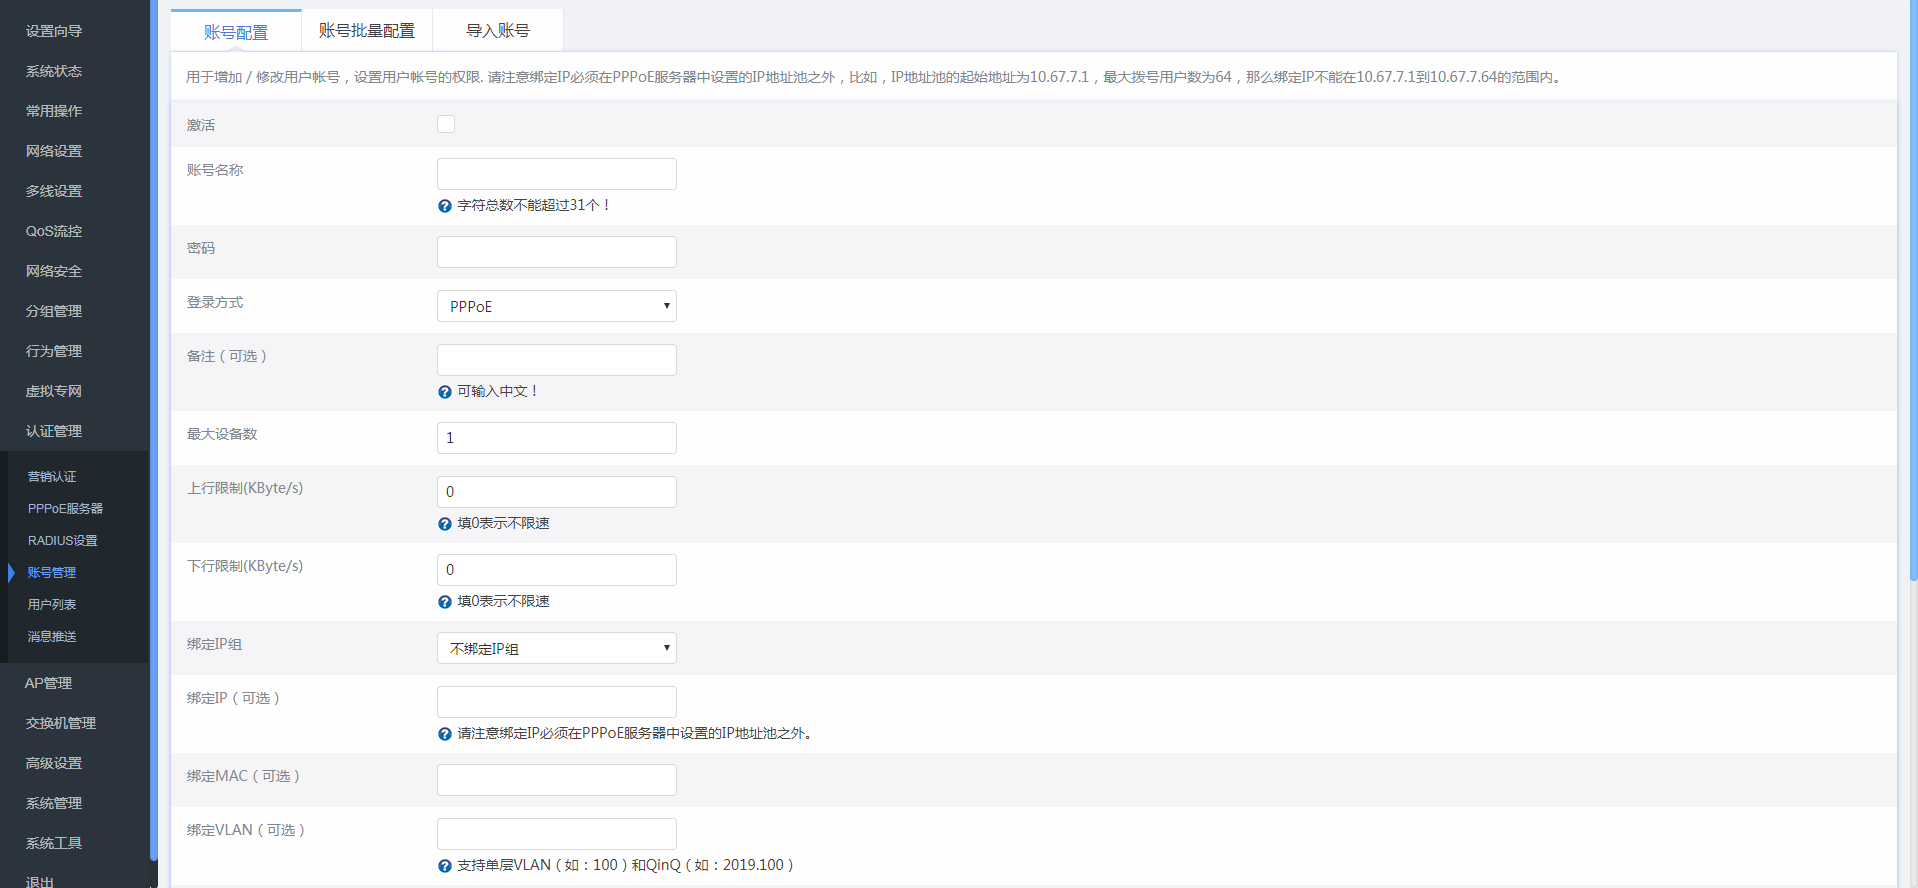Focus the 备注 input field

(557, 360)
